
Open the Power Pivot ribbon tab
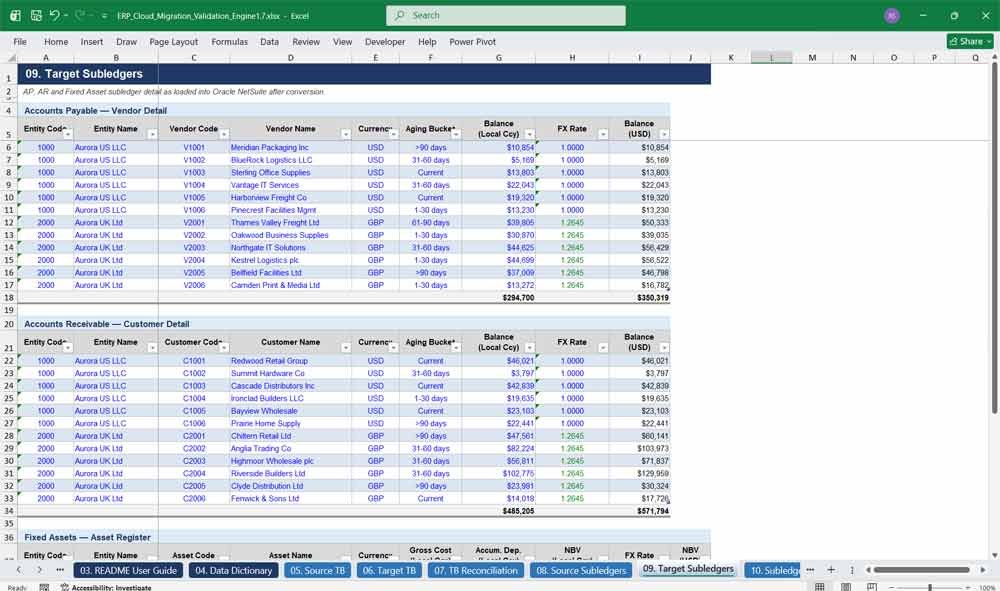click(x=473, y=41)
